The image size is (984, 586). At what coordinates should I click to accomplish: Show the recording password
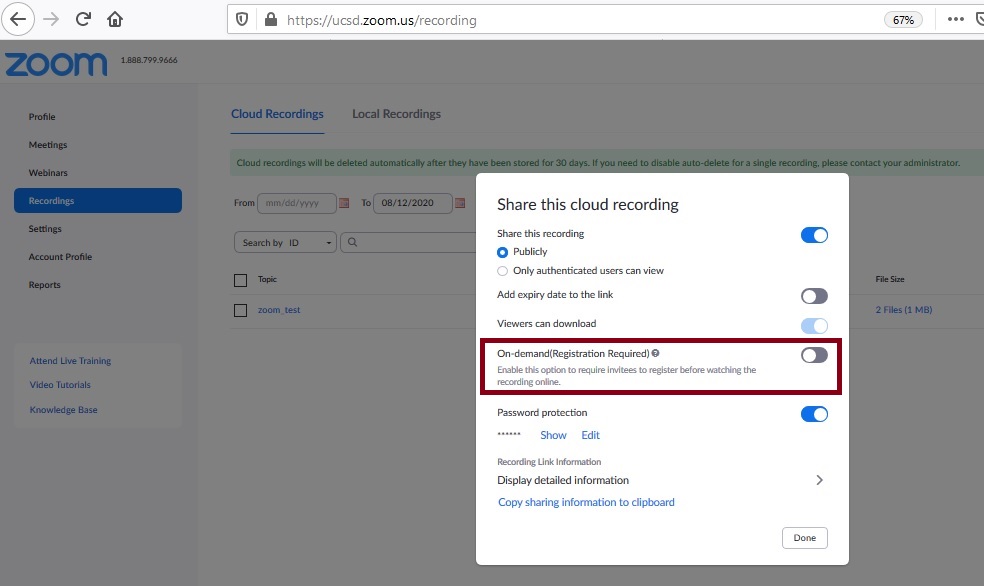[x=554, y=435]
